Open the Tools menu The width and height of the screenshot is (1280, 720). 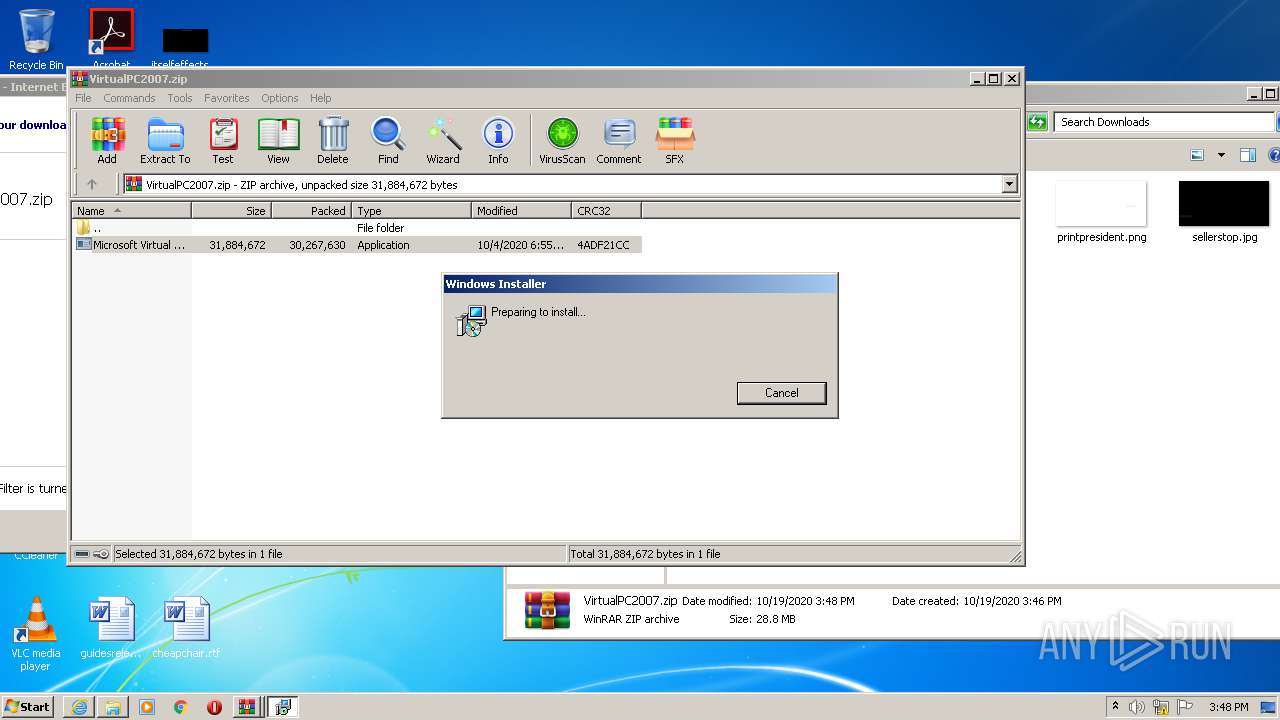click(x=180, y=98)
